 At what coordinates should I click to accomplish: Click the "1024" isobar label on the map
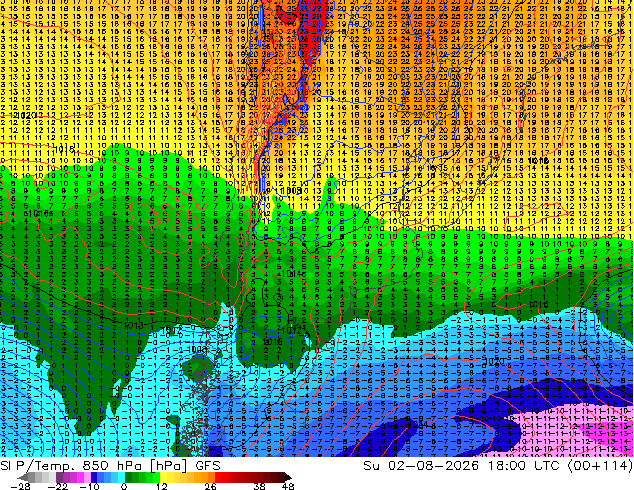417,425
